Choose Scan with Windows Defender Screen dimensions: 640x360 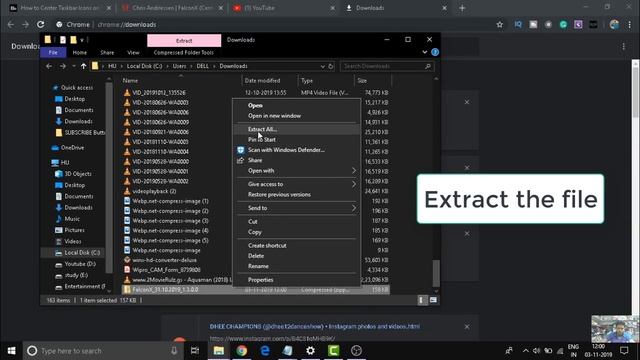coord(286,150)
